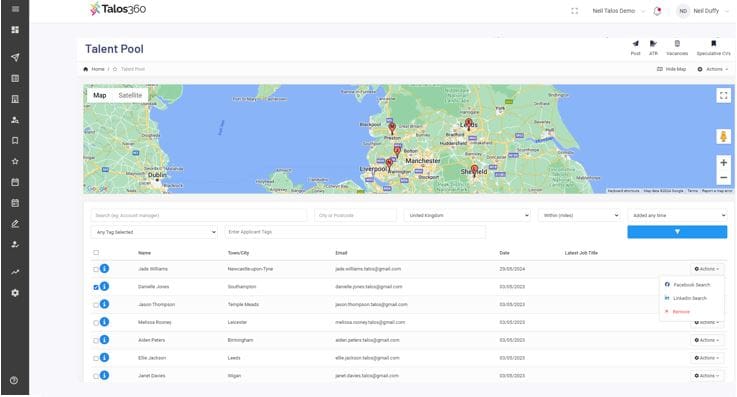Image resolution: width=737 pixels, height=397 pixels.
Task: Open the info icon for Jade Williams
Action: click(x=104, y=268)
